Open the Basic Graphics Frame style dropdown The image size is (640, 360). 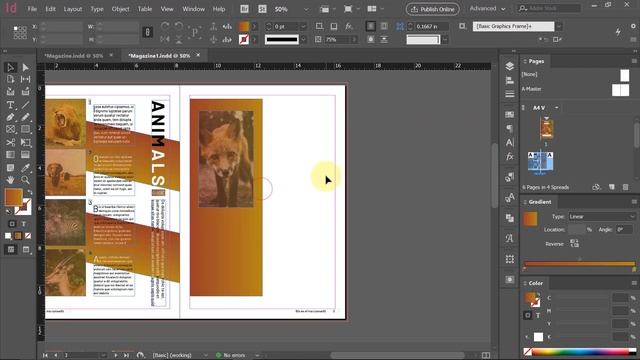(x=559, y=27)
